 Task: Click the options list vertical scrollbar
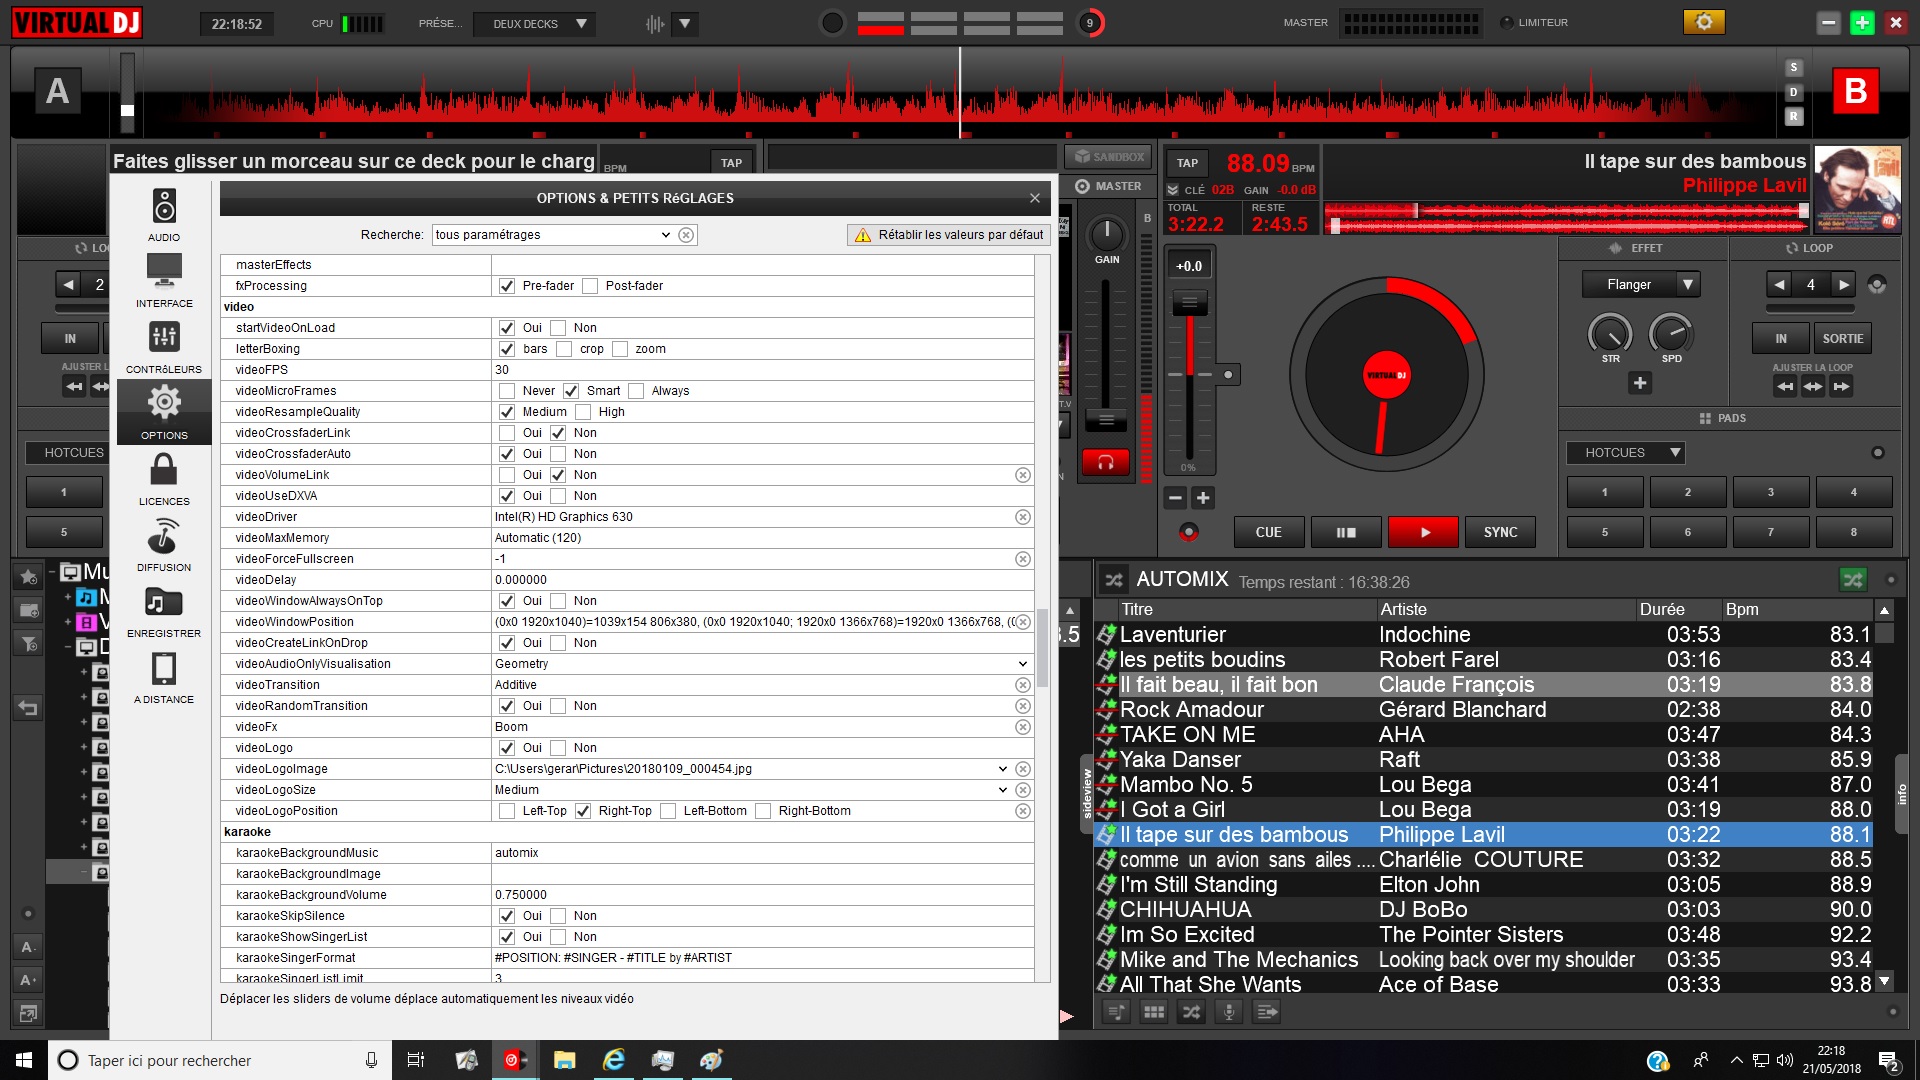1042,648
